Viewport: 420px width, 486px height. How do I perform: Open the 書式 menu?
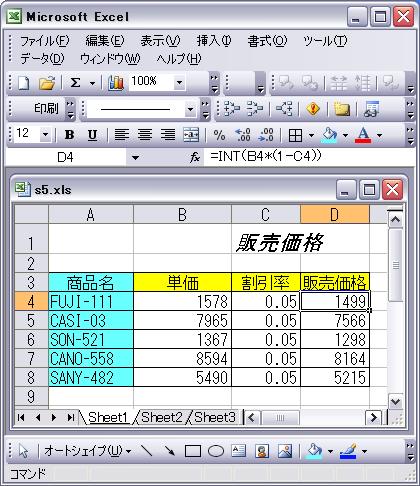[x=267, y=41]
